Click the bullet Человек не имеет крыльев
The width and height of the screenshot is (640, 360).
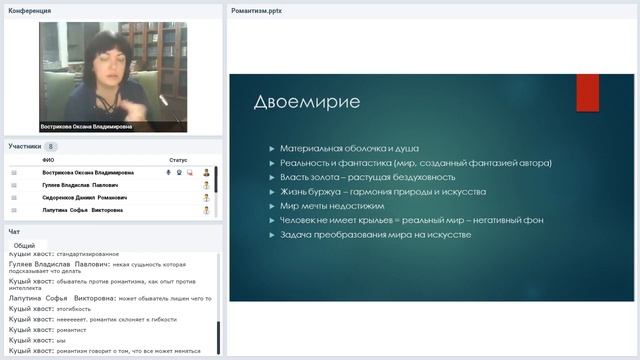(x=411, y=220)
